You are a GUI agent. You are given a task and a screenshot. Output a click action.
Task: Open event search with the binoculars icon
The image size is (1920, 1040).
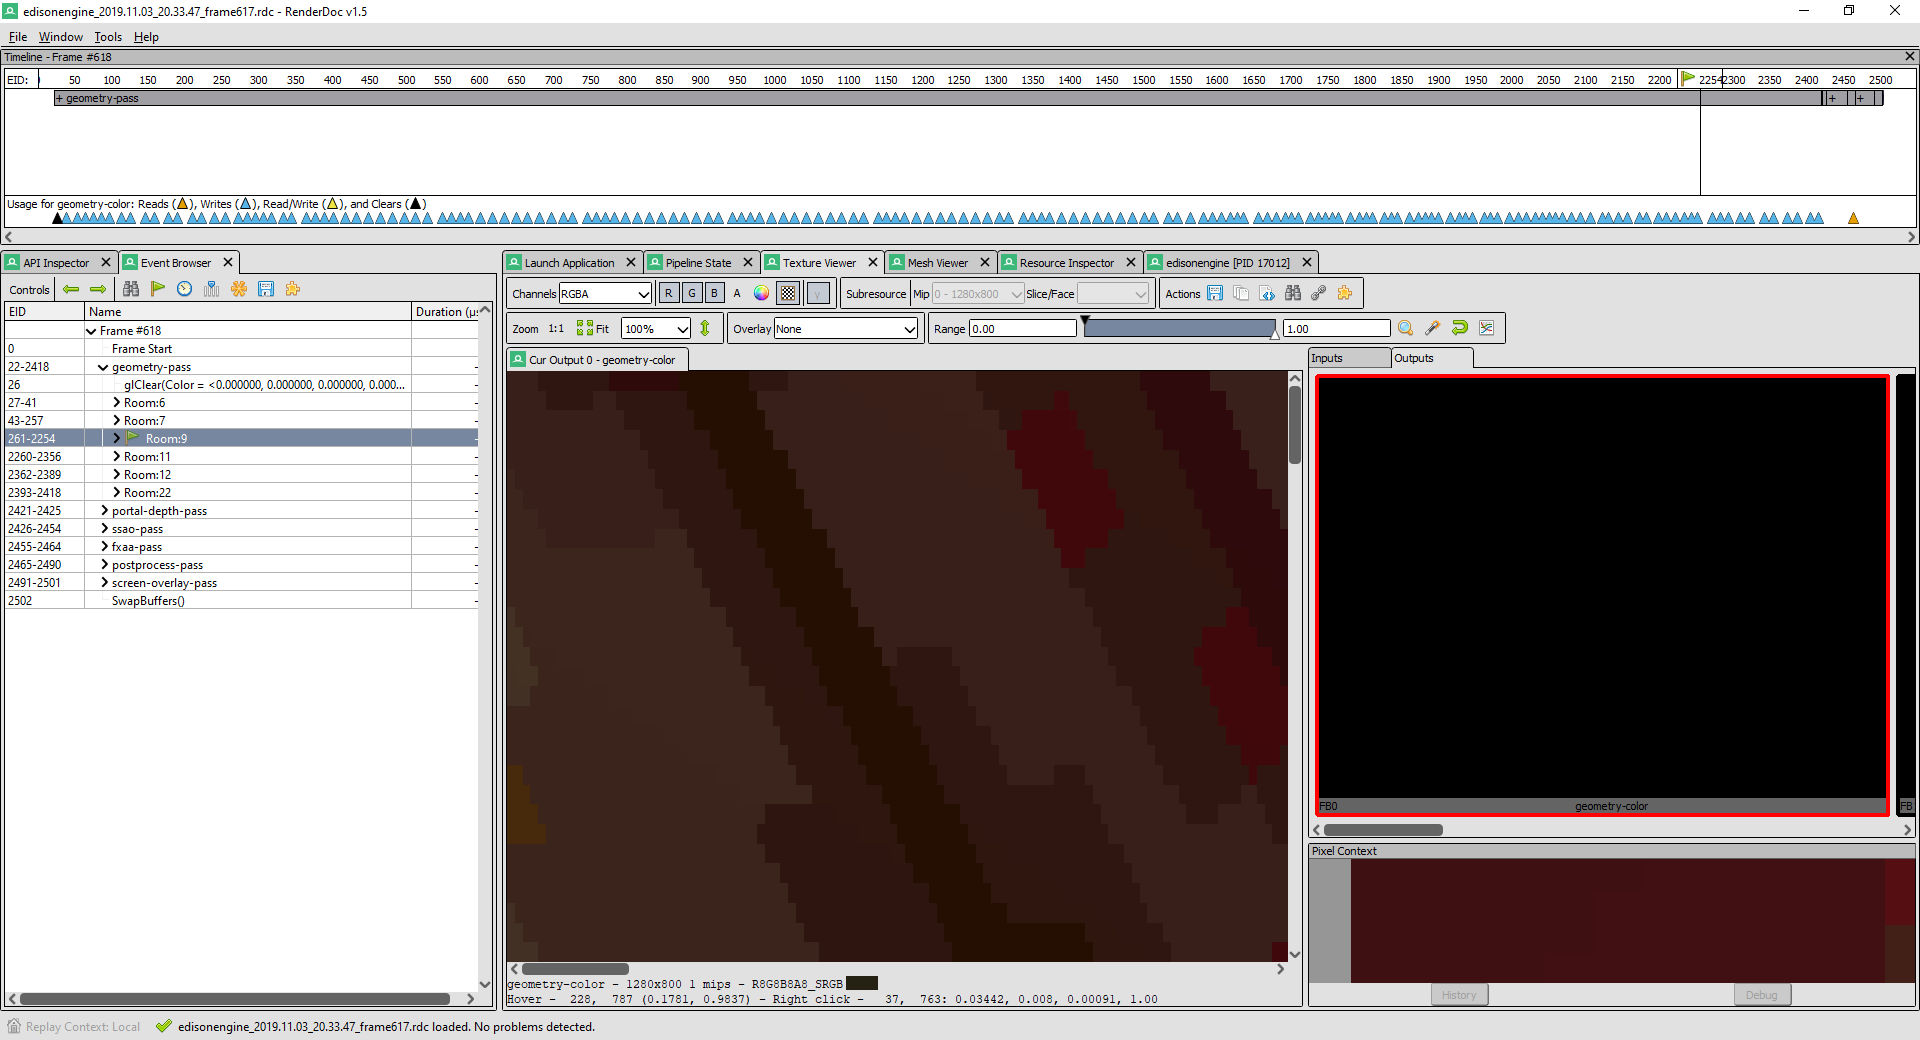click(x=130, y=289)
